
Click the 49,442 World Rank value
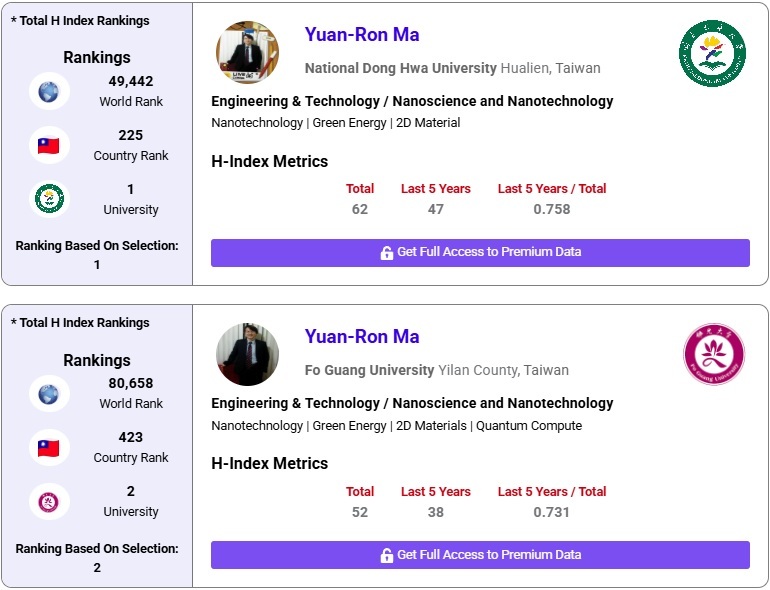coord(131,81)
